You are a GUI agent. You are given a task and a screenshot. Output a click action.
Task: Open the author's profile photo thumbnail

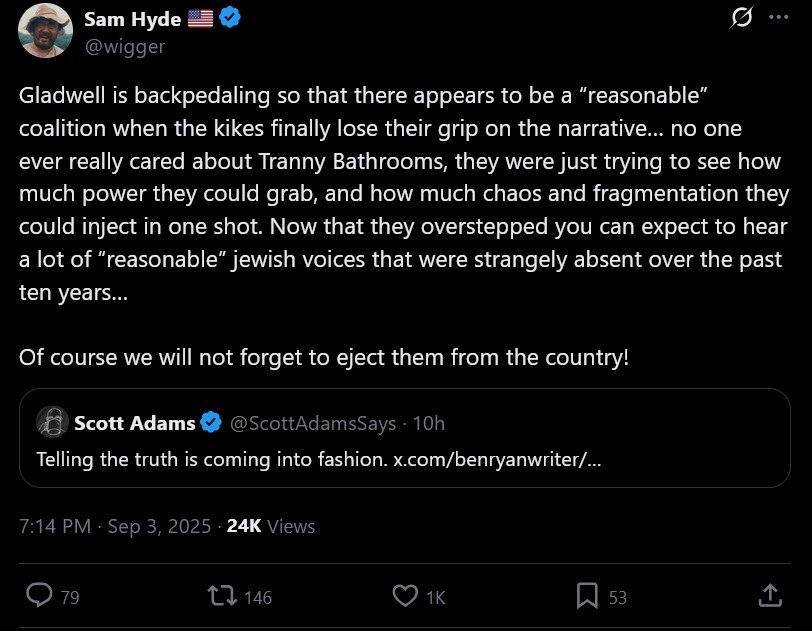pos(45,31)
